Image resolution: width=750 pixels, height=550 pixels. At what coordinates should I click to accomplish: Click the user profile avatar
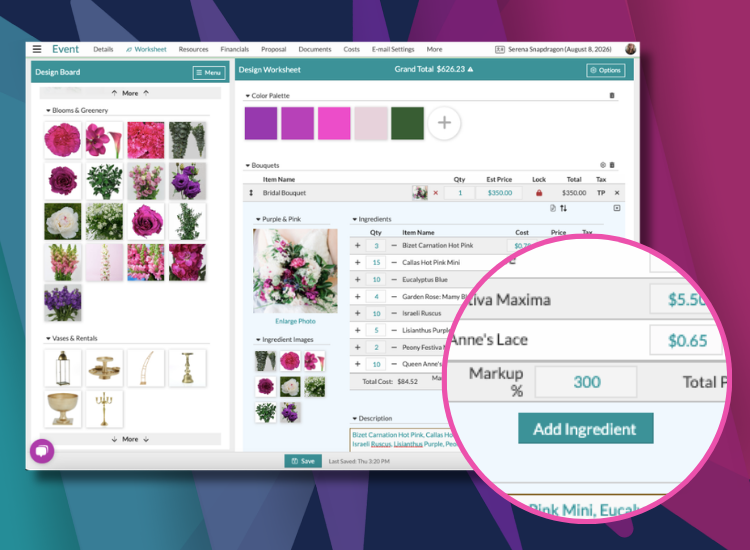(x=630, y=49)
